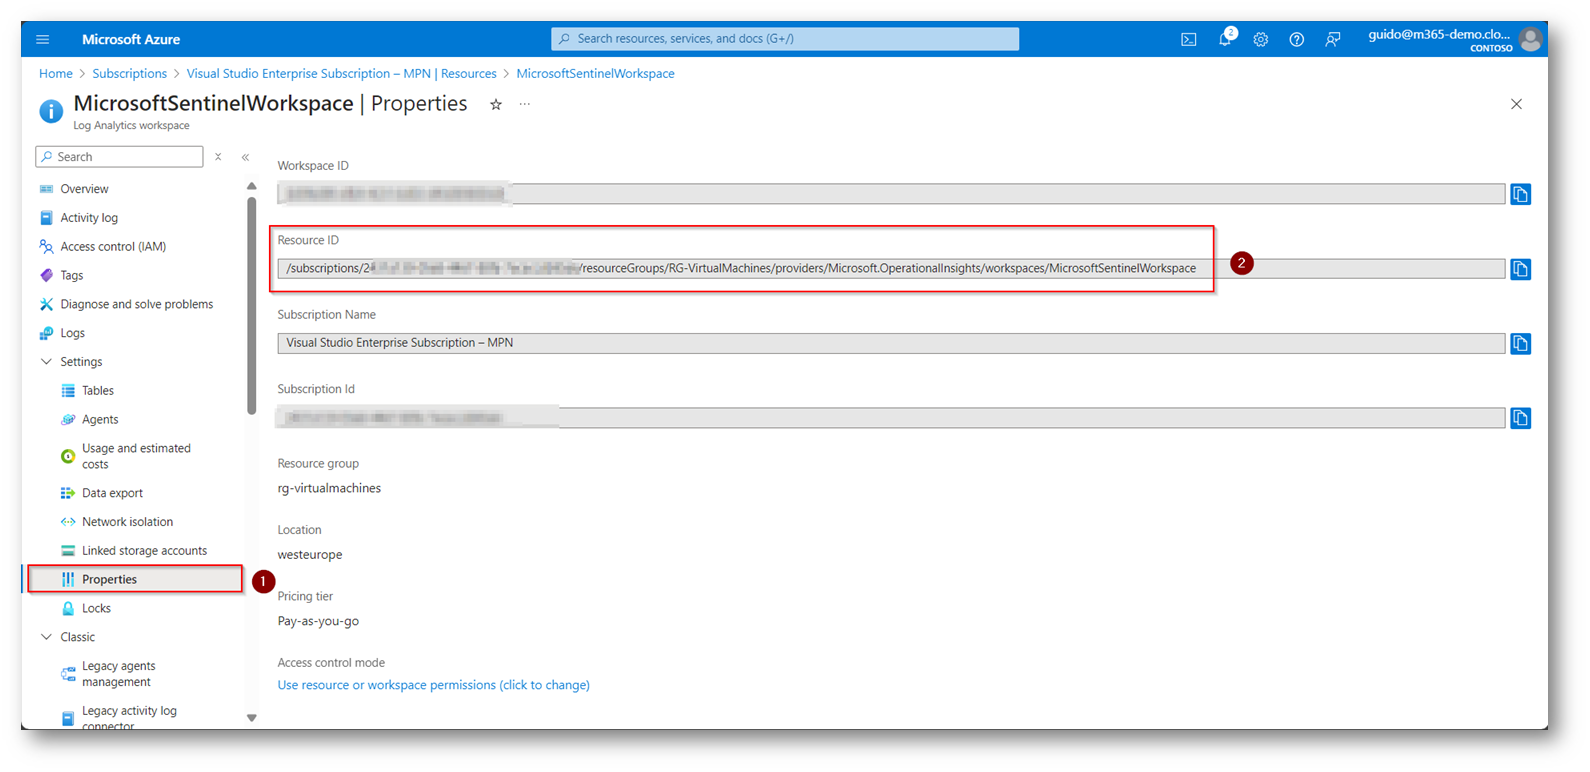Collapse the Settings section chevron

(46, 362)
